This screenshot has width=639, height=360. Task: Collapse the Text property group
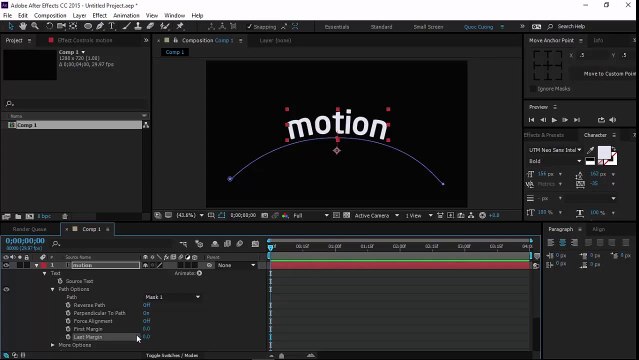(x=44, y=273)
